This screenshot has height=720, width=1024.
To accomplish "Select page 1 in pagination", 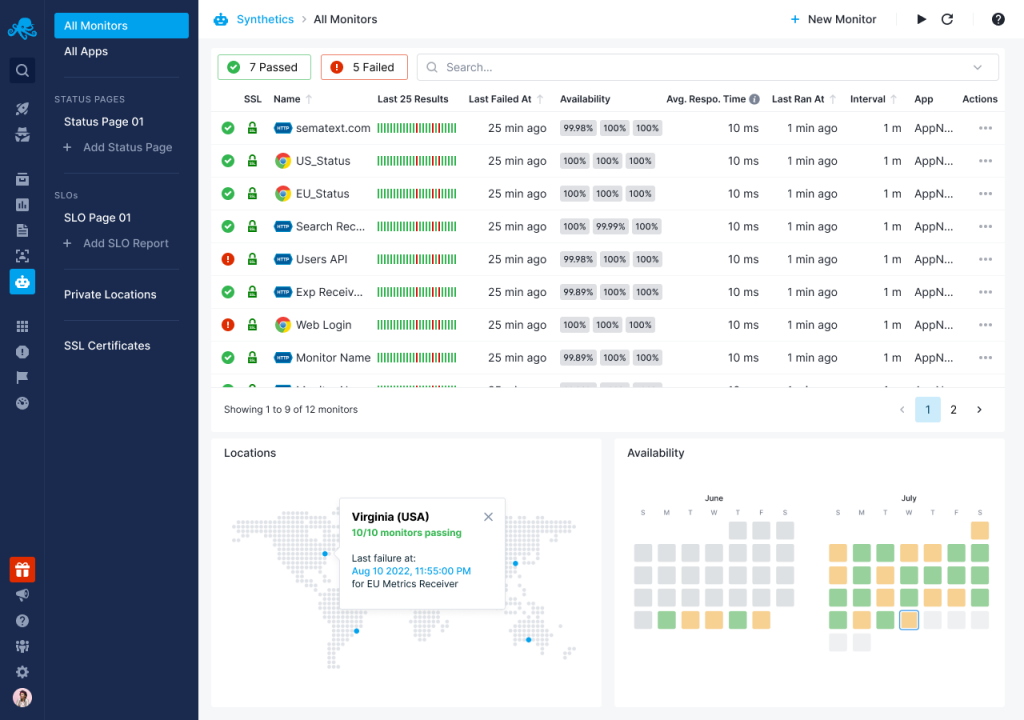I will 927,410.
